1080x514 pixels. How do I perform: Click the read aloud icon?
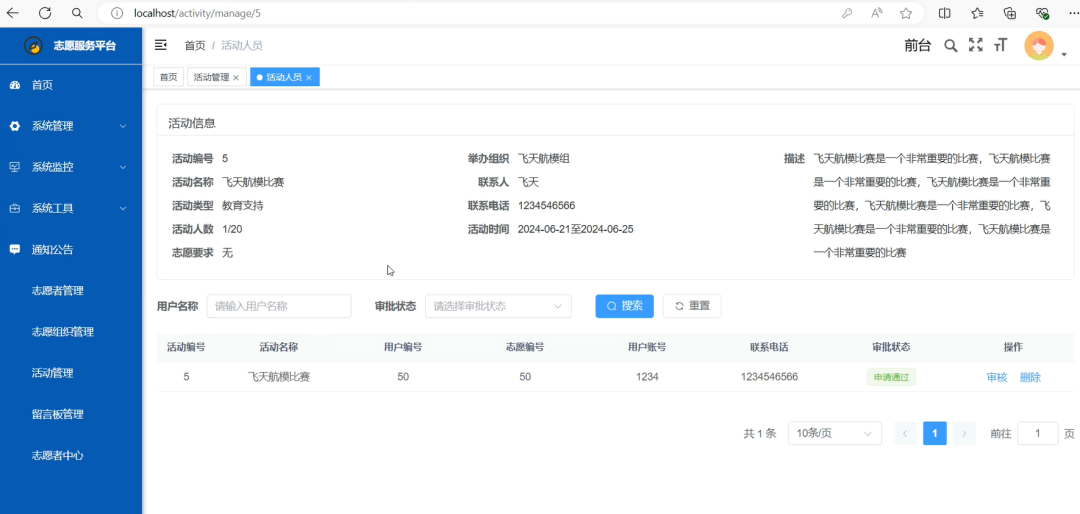point(877,13)
